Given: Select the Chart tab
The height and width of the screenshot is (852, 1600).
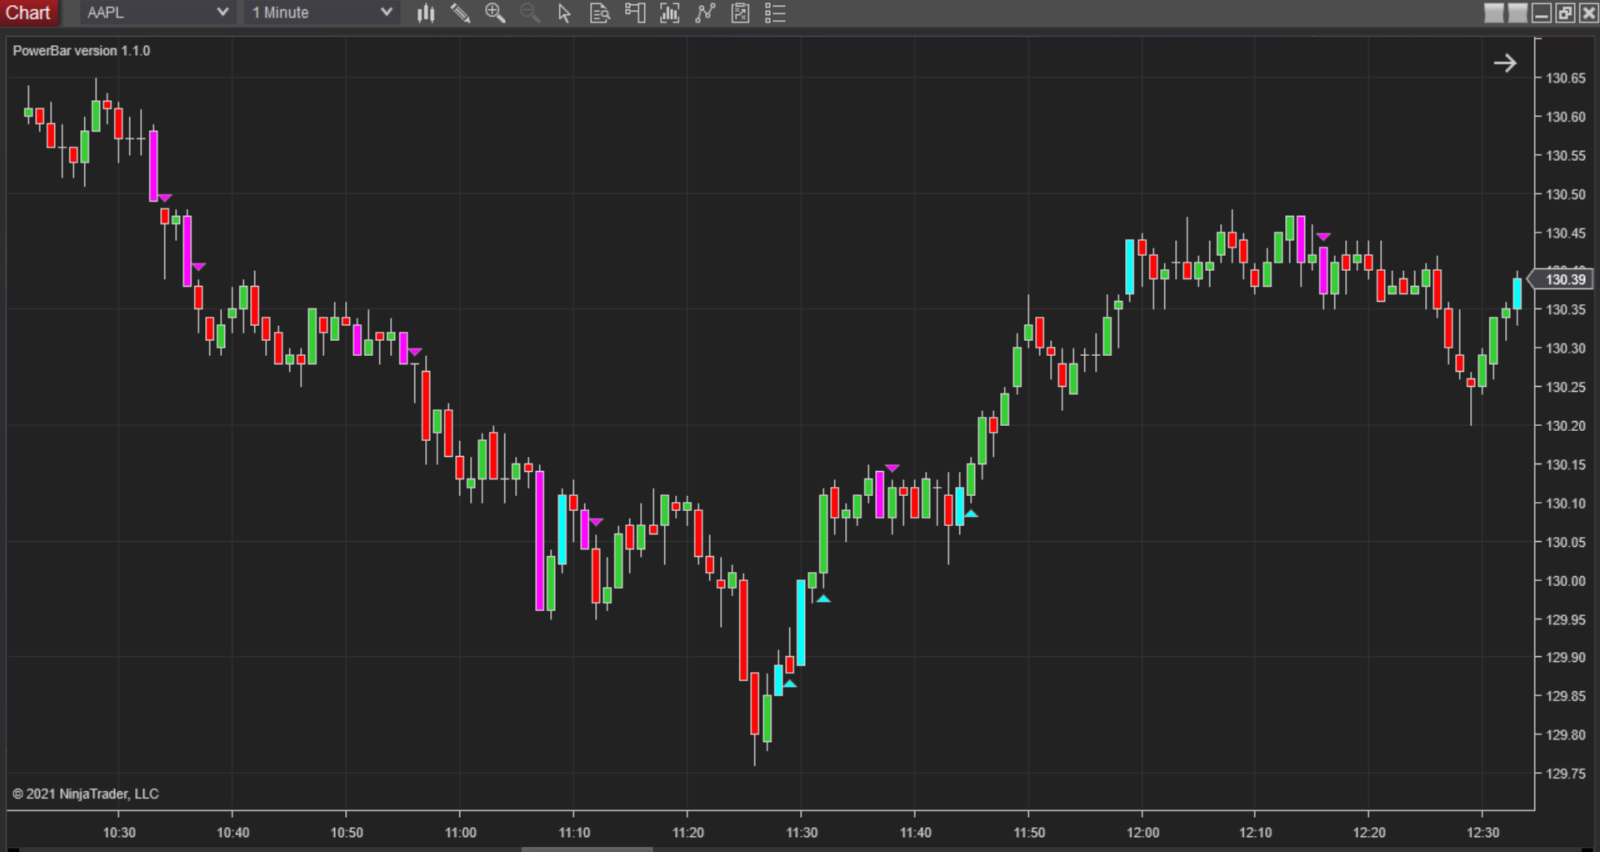Looking at the screenshot, I should [x=28, y=13].
